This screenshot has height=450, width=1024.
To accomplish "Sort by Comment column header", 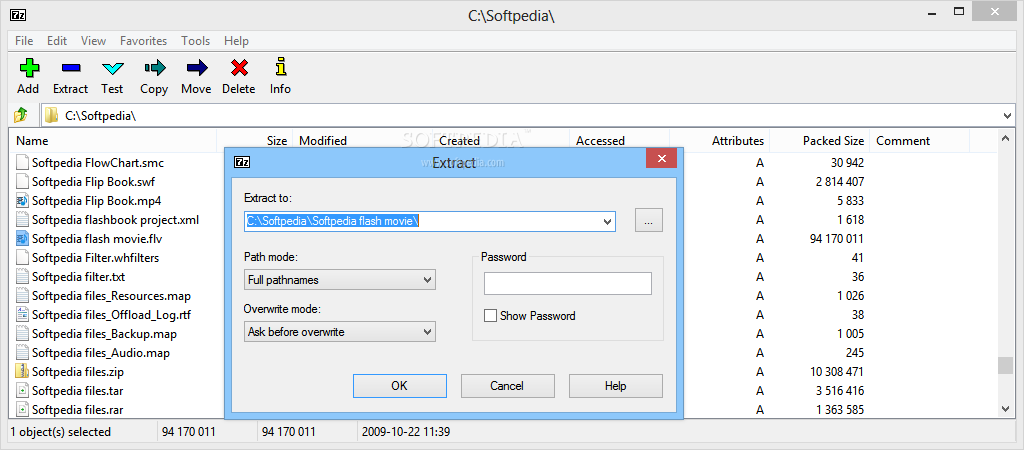I will 920,140.
